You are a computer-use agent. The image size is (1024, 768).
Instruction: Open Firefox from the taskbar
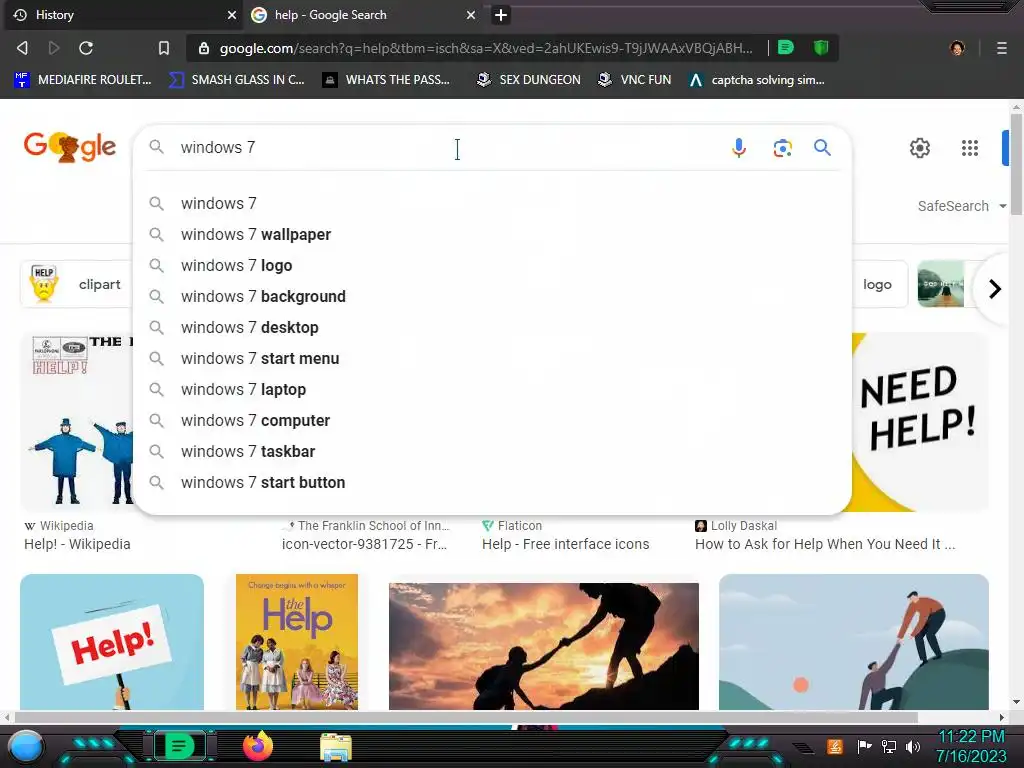[258, 746]
